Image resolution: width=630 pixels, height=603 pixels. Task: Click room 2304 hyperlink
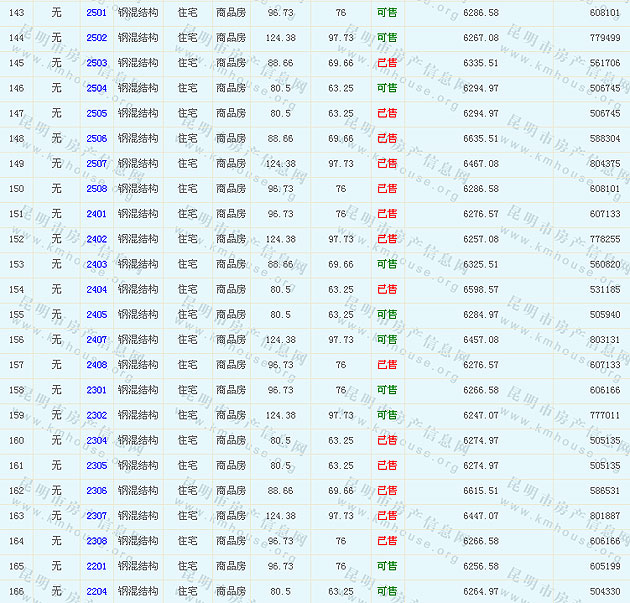(97, 441)
